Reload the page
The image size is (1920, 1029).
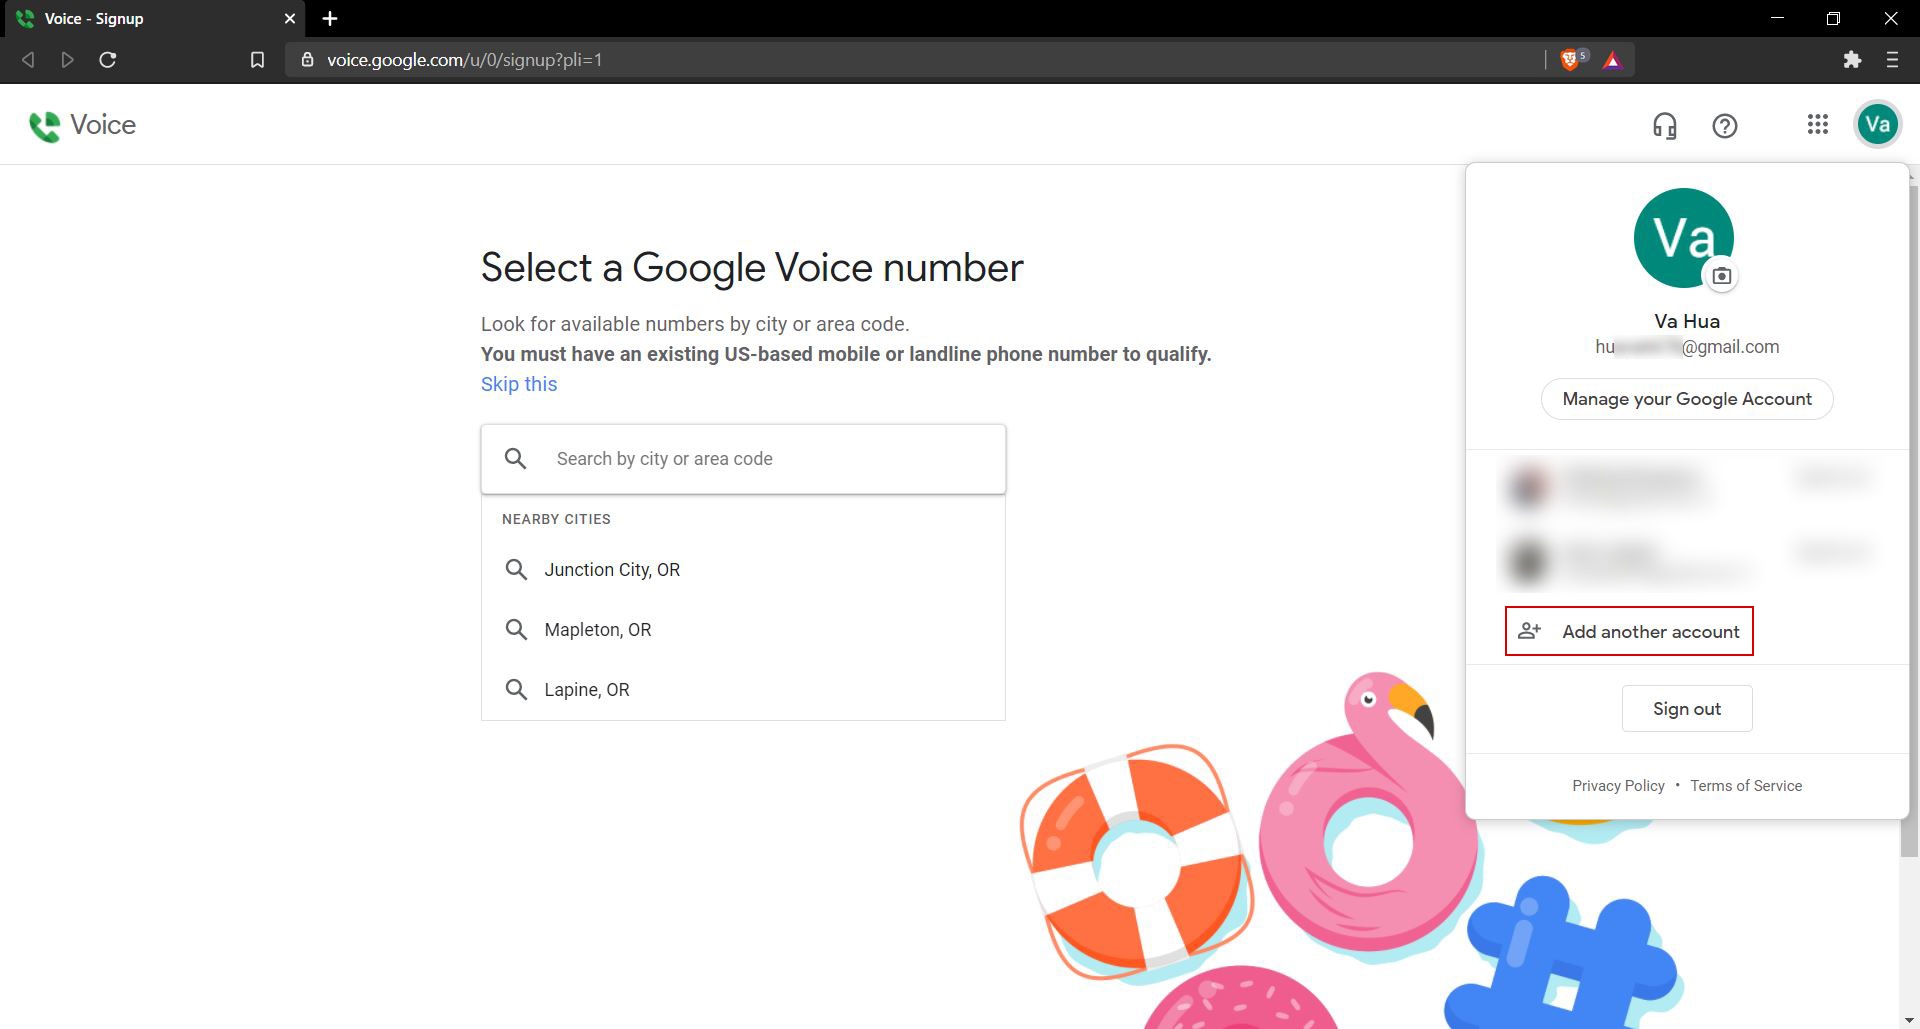108,60
